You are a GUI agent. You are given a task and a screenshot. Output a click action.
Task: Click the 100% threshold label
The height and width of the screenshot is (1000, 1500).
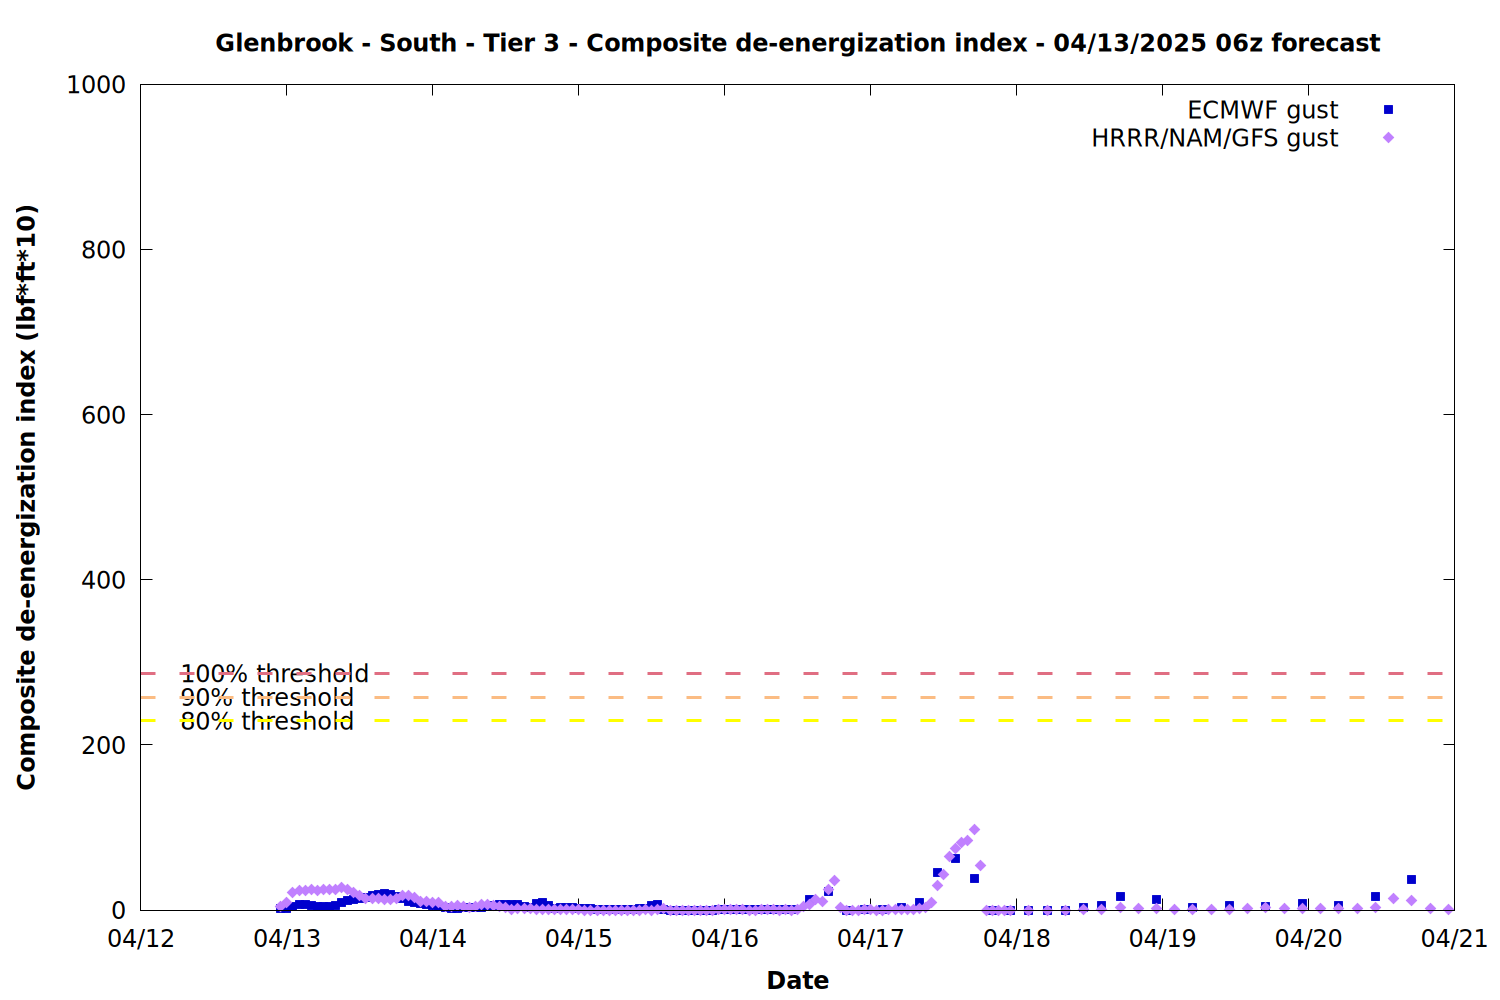click(274, 674)
